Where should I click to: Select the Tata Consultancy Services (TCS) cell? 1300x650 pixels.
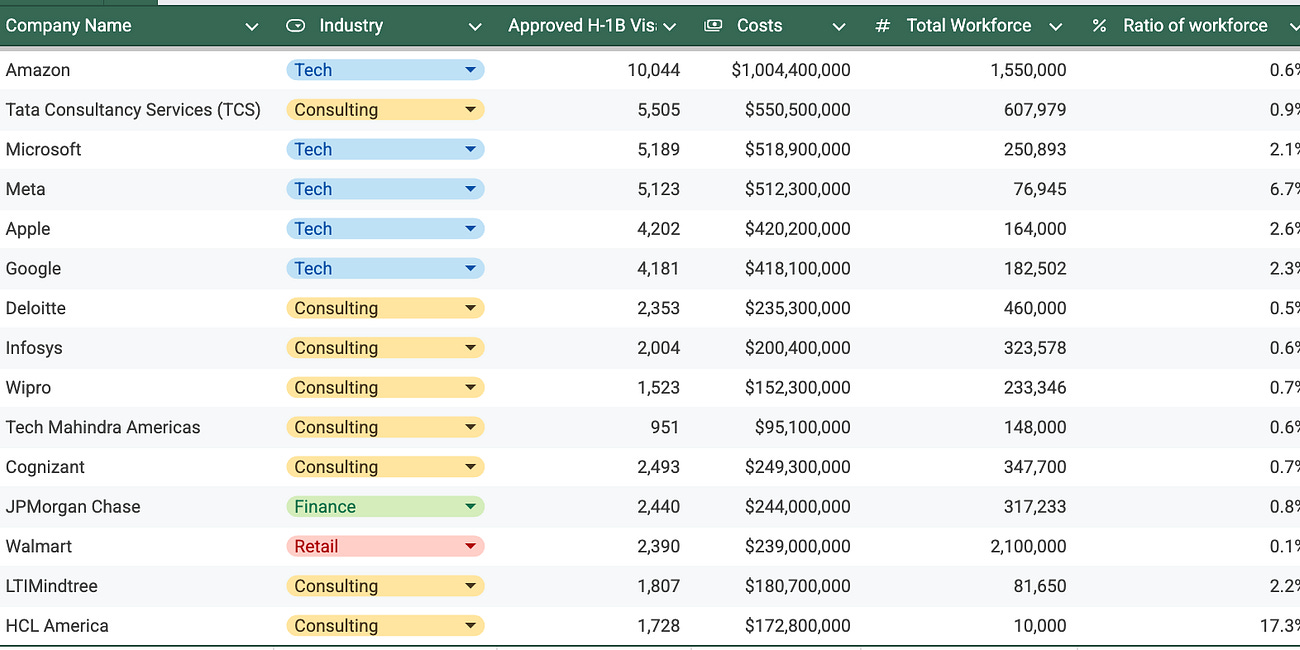click(x=136, y=110)
